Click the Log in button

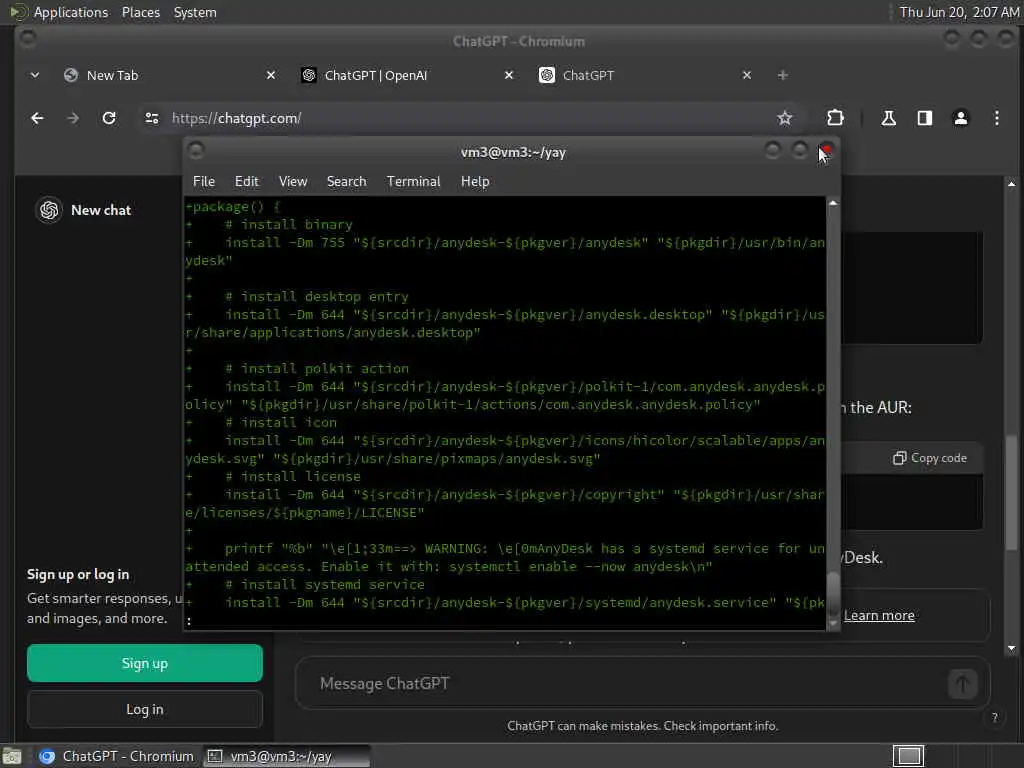pyautogui.click(x=145, y=709)
